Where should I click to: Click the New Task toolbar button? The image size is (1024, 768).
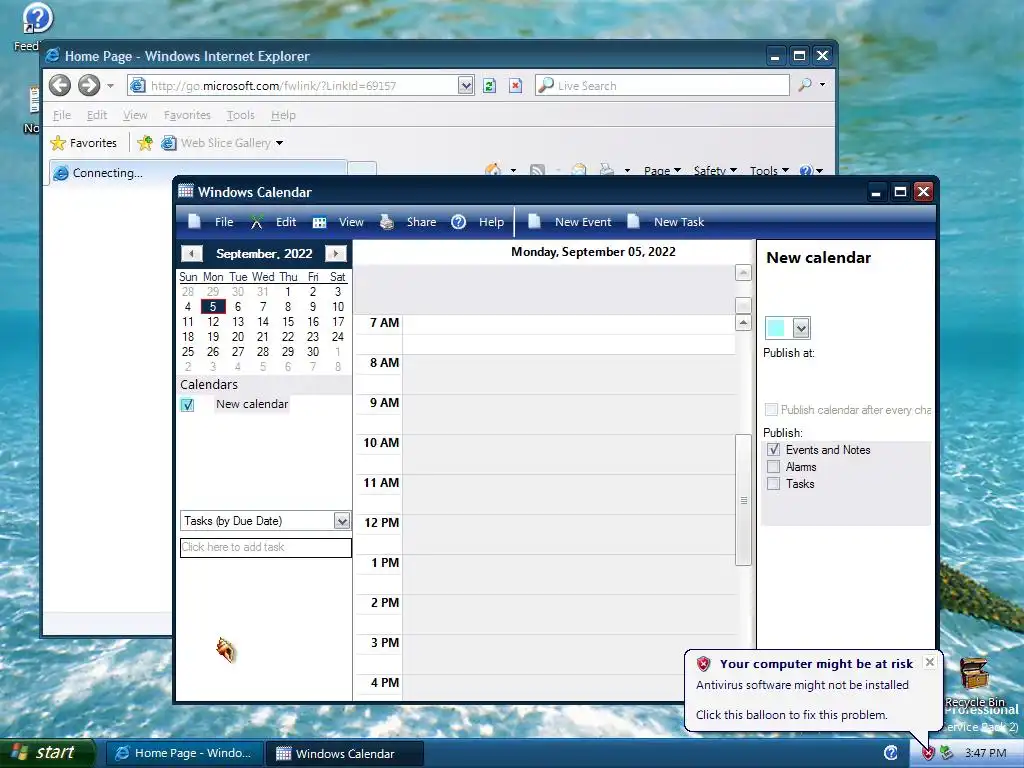pyautogui.click(x=665, y=222)
